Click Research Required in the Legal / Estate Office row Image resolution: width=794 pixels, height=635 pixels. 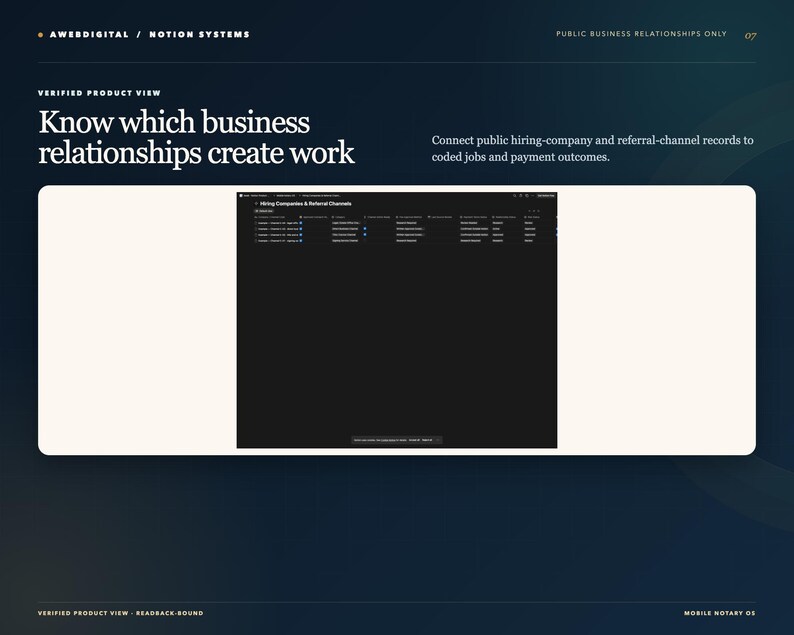(407, 223)
